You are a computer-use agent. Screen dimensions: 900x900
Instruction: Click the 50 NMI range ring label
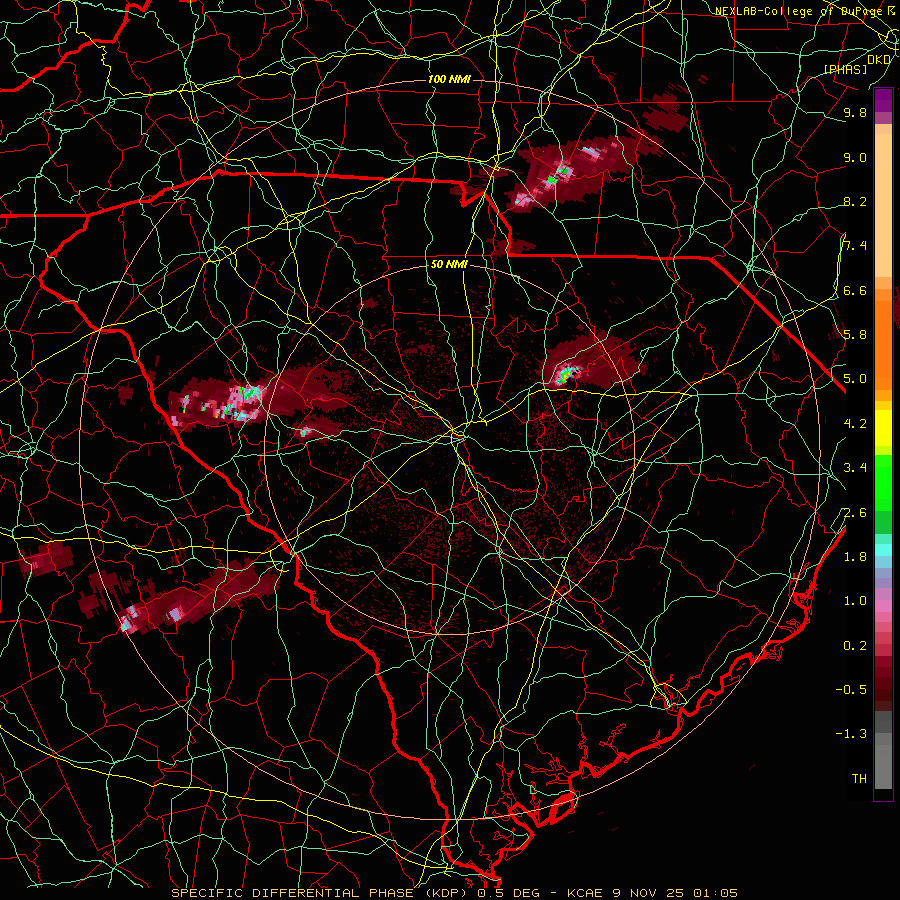click(449, 264)
